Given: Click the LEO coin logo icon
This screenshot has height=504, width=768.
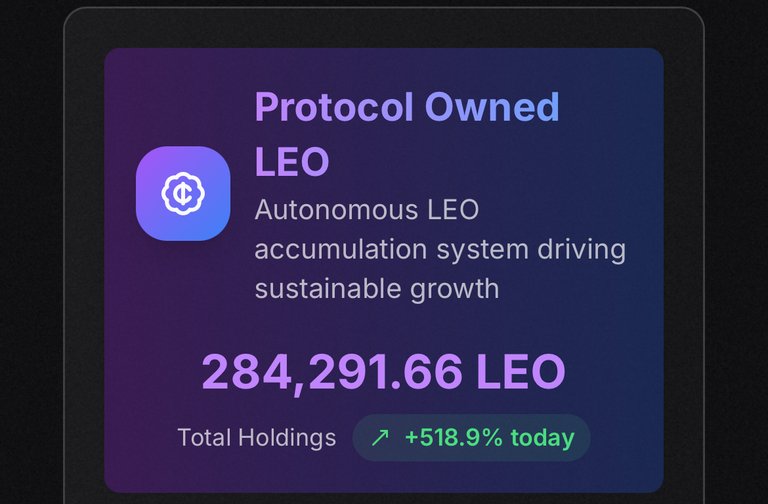Looking at the screenshot, I should (x=183, y=193).
